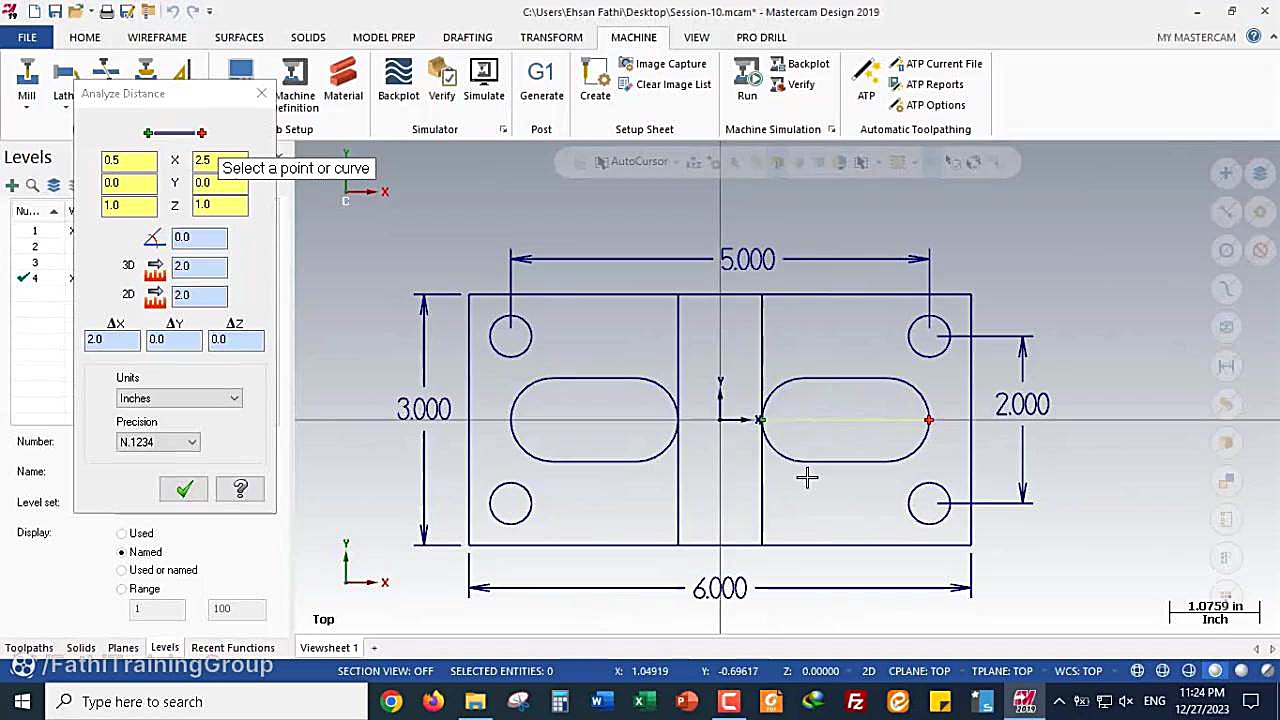1280x720 pixels.
Task: Click the Windows search box
Action: pos(206,702)
